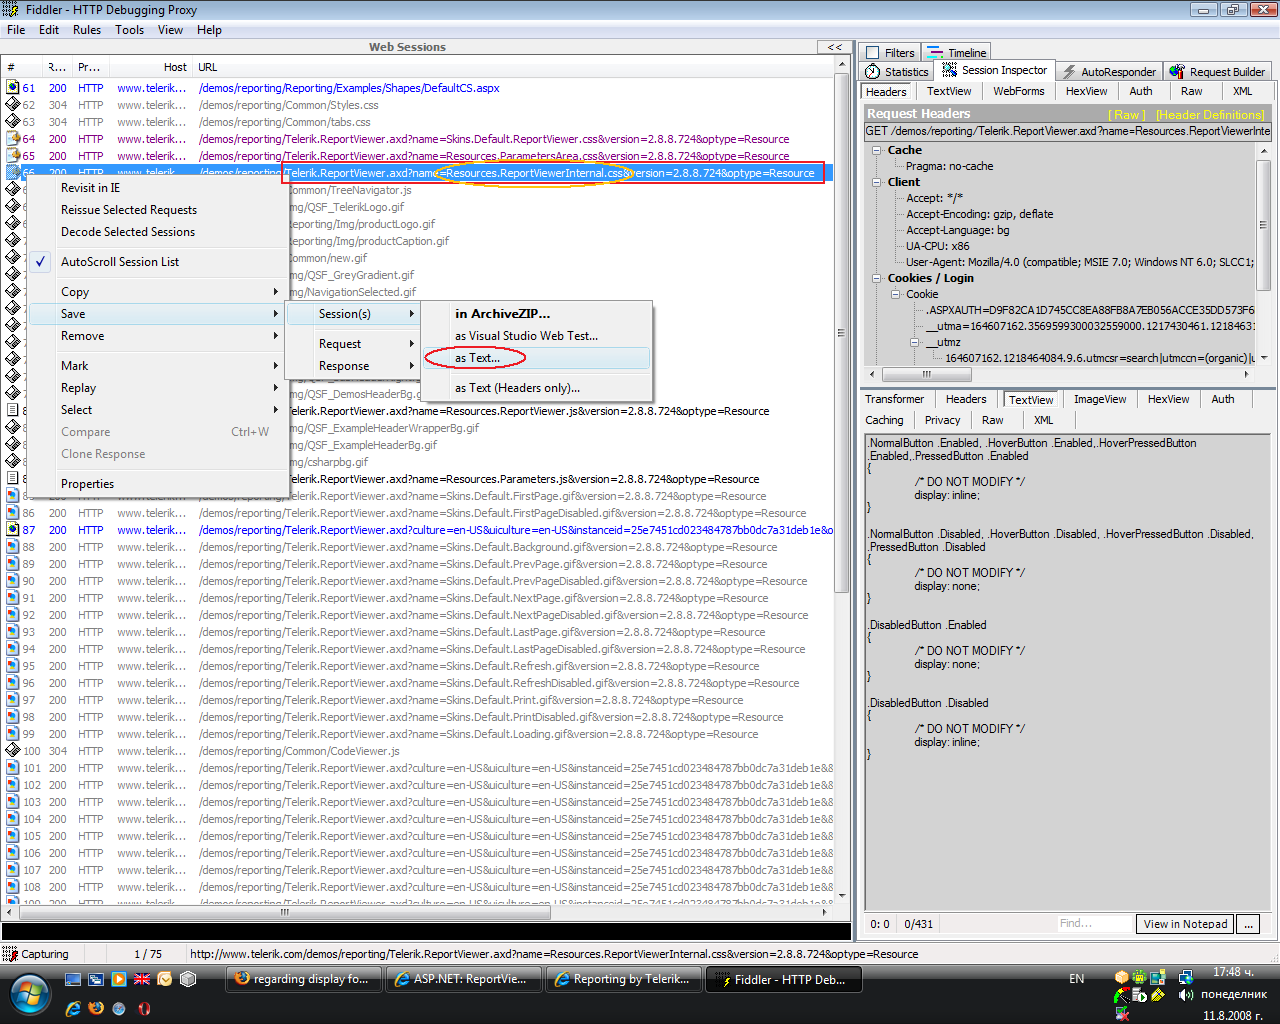Open the Statistics tab with stopwatch icon
This screenshot has width=1280, height=1024.
coord(897,72)
